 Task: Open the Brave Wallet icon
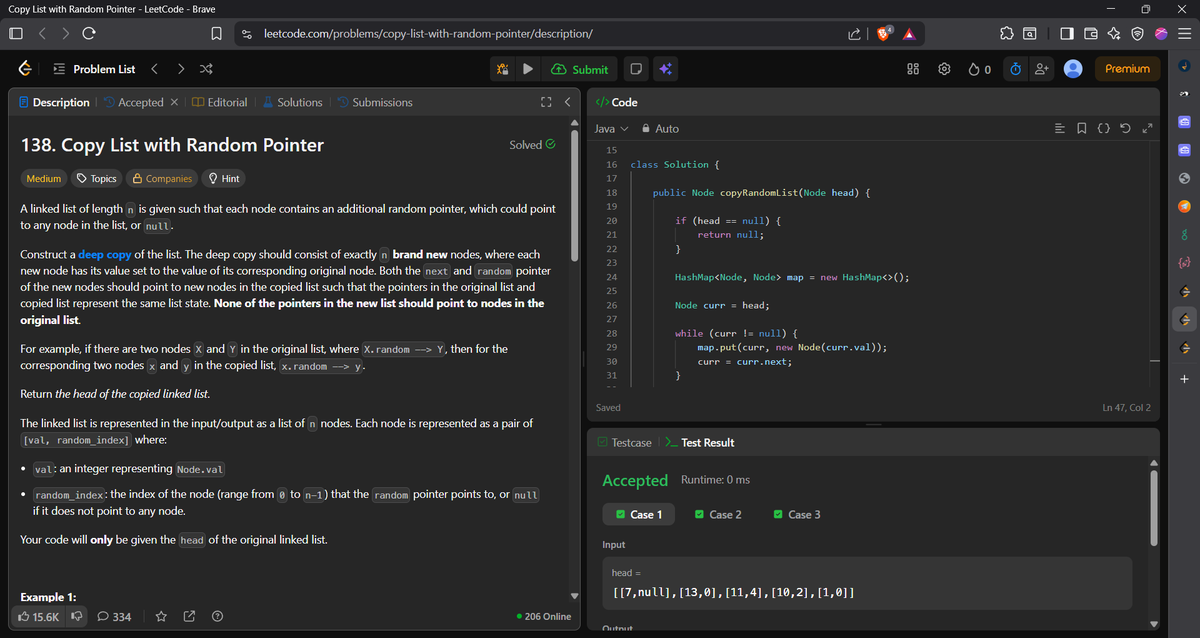coord(1091,33)
